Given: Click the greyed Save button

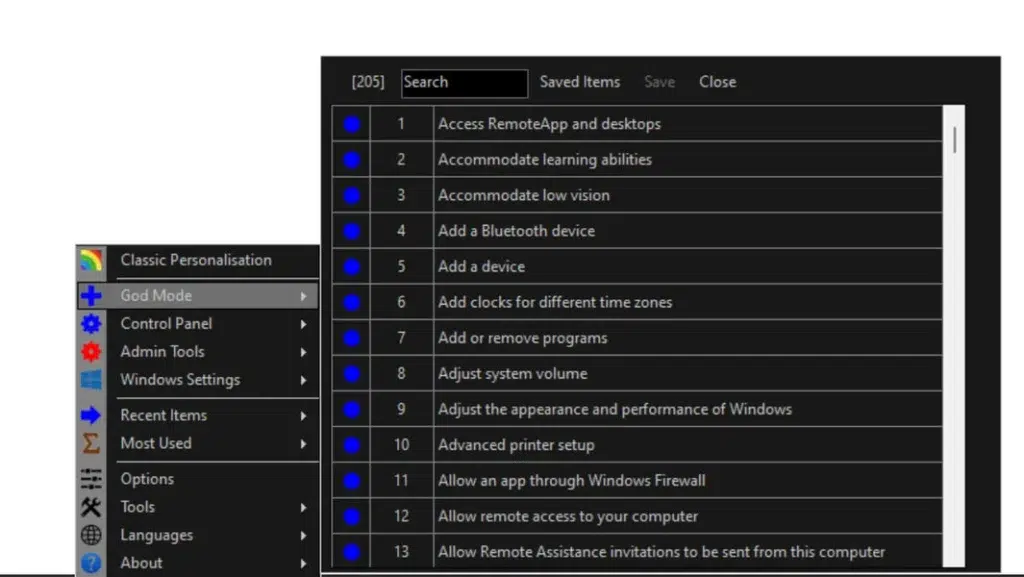Looking at the screenshot, I should click(x=660, y=82).
